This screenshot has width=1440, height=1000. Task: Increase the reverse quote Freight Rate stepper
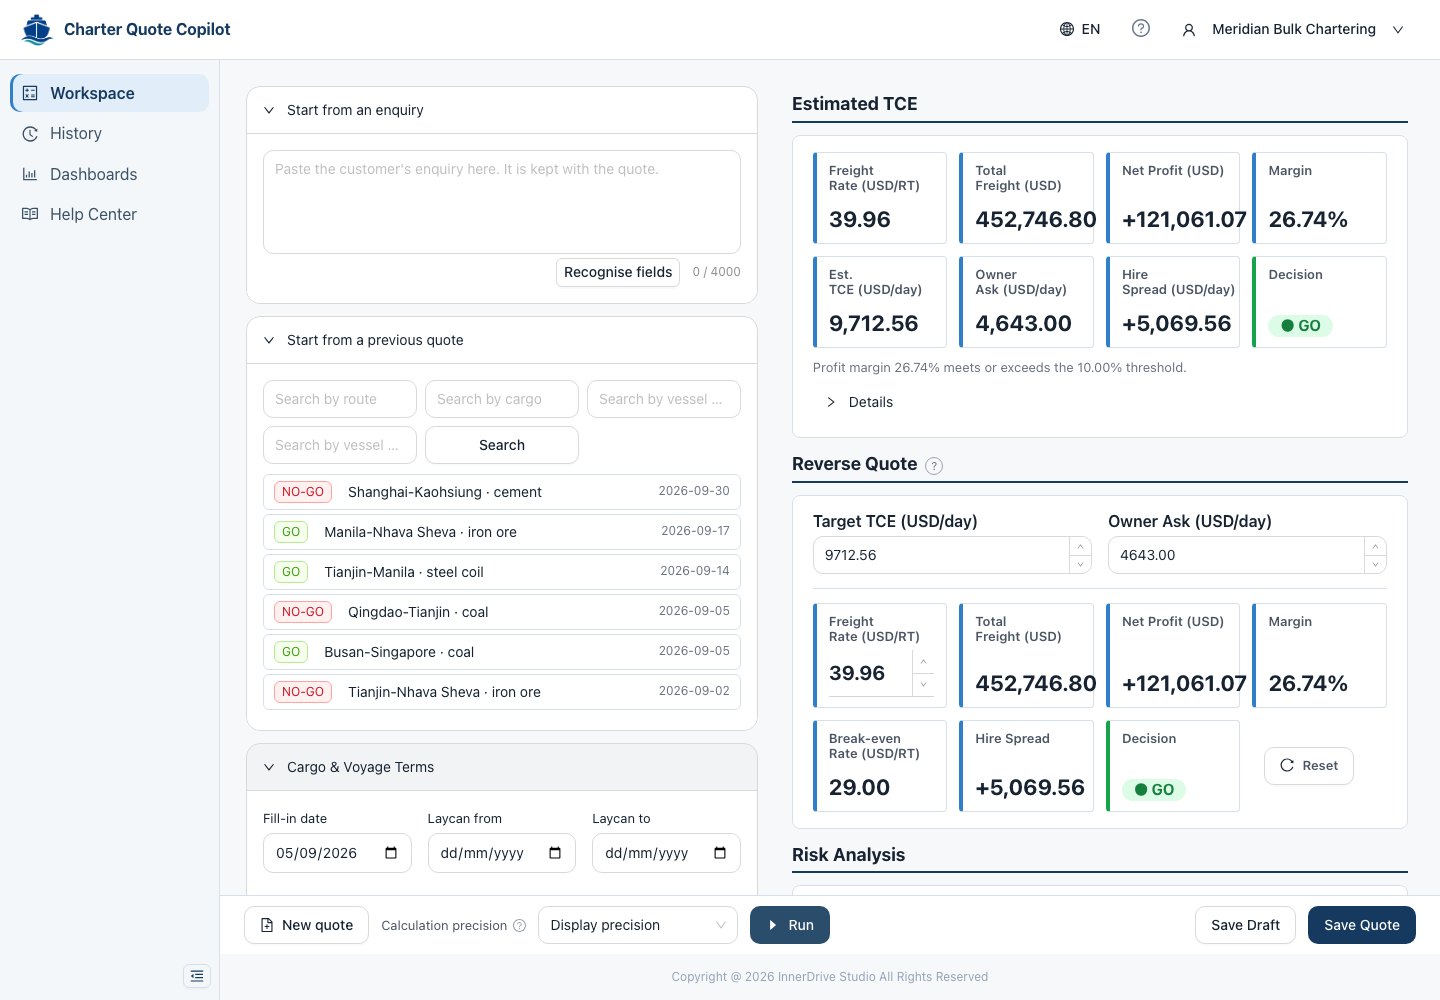923,662
